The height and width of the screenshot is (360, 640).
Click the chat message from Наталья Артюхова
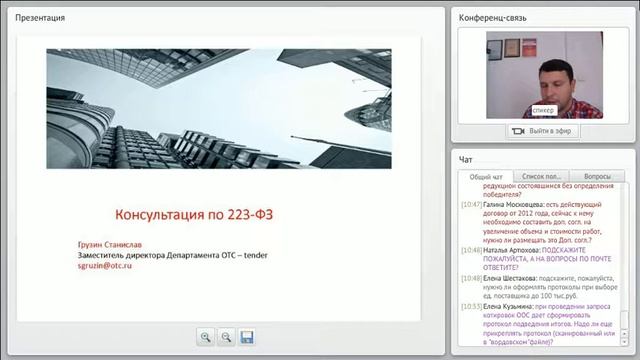coord(539,259)
